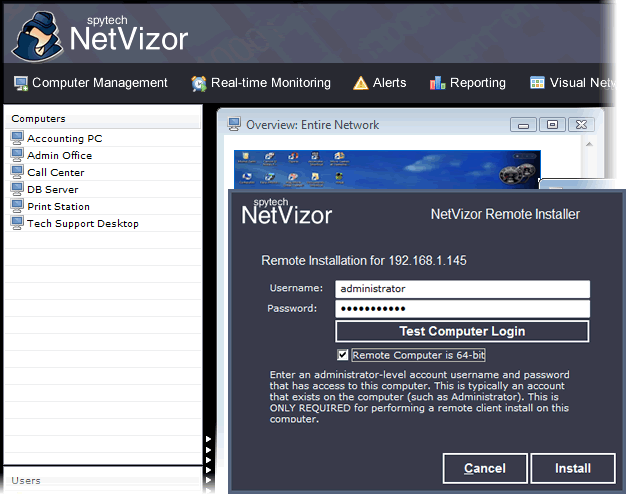
Task: Open the Alerts menu
Action: pos(379,83)
